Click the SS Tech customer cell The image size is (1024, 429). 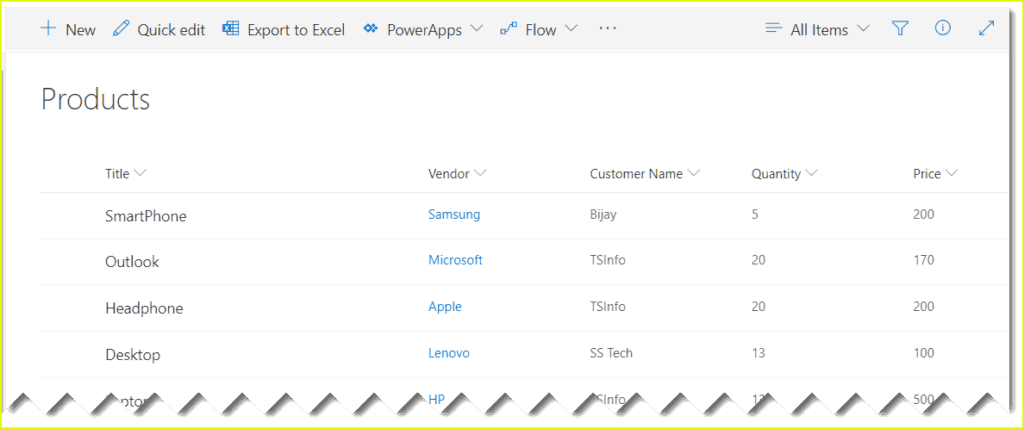(x=611, y=353)
